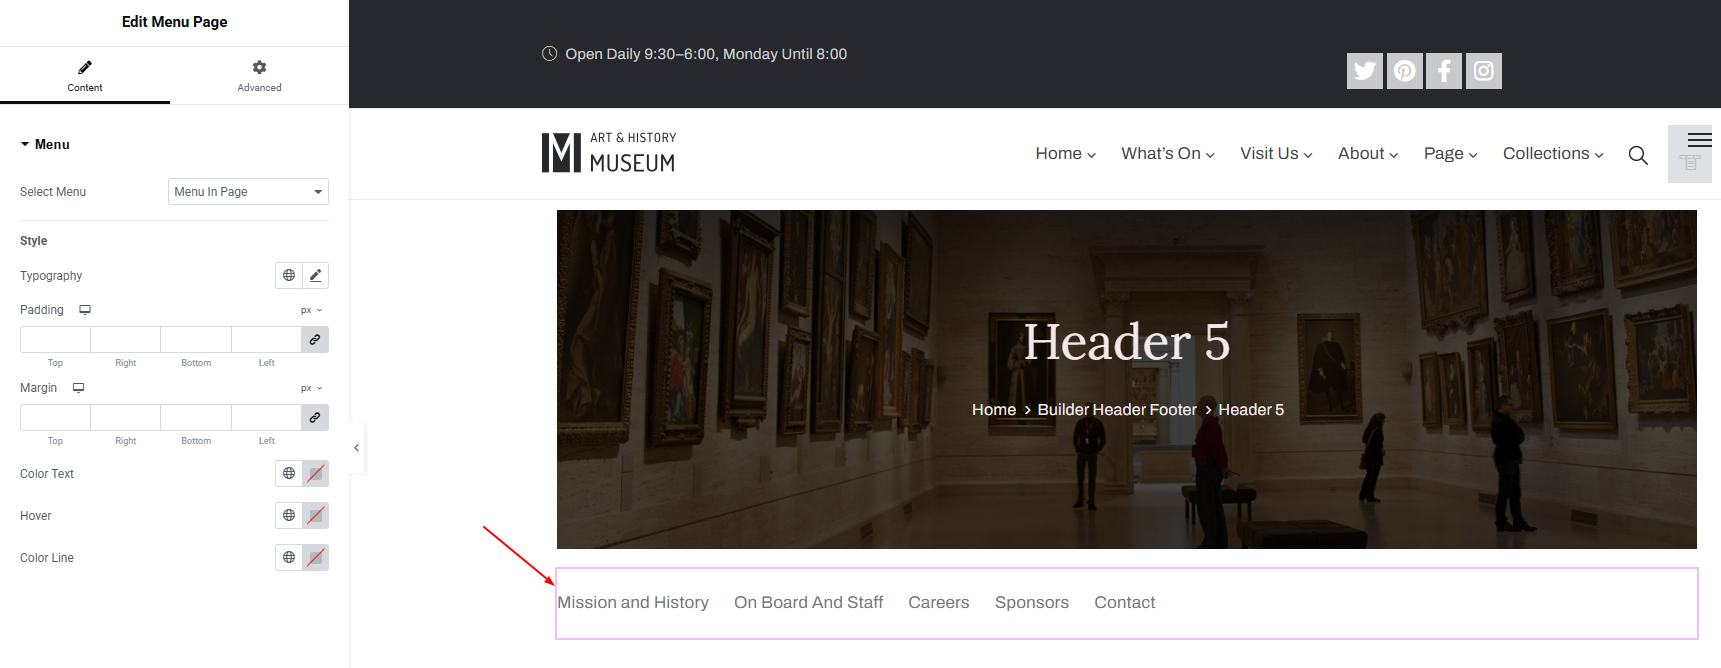The width and height of the screenshot is (1721, 668).
Task: Open the Select Menu dropdown
Action: (248, 192)
